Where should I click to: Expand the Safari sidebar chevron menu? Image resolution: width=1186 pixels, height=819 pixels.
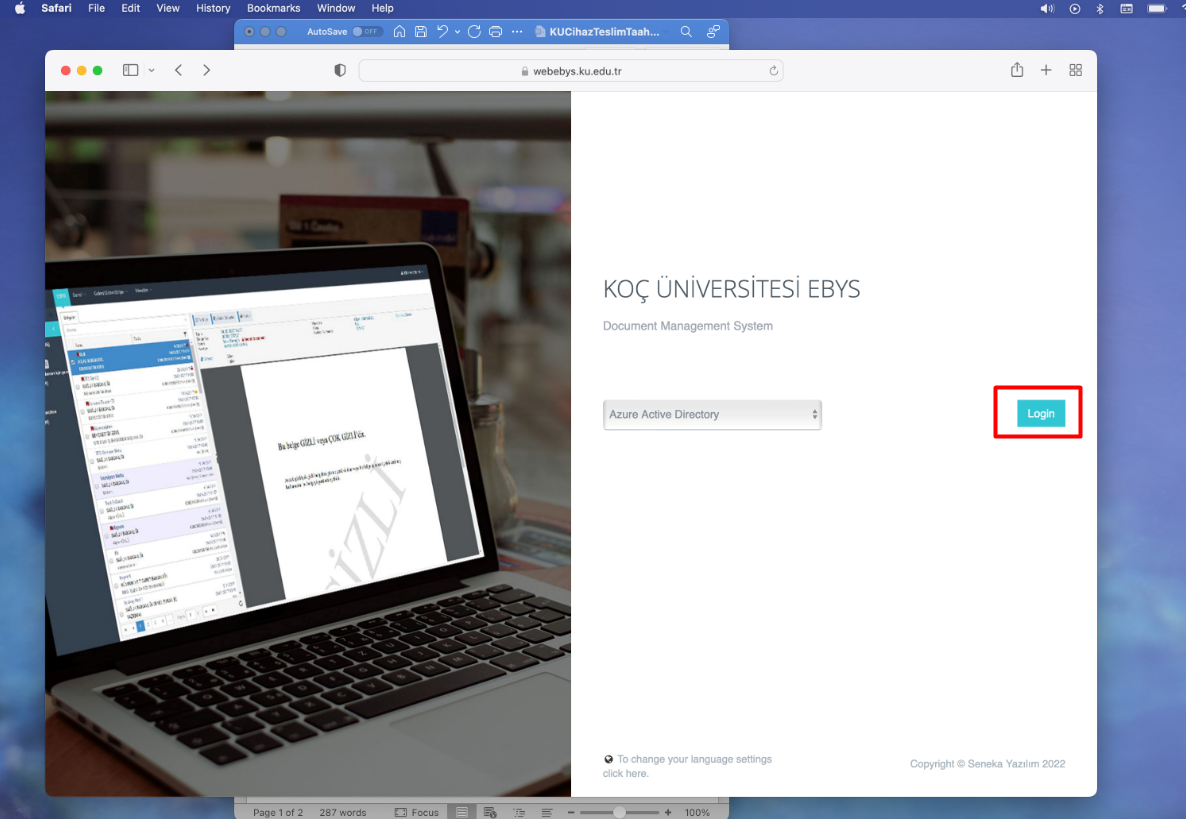[152, 70]
